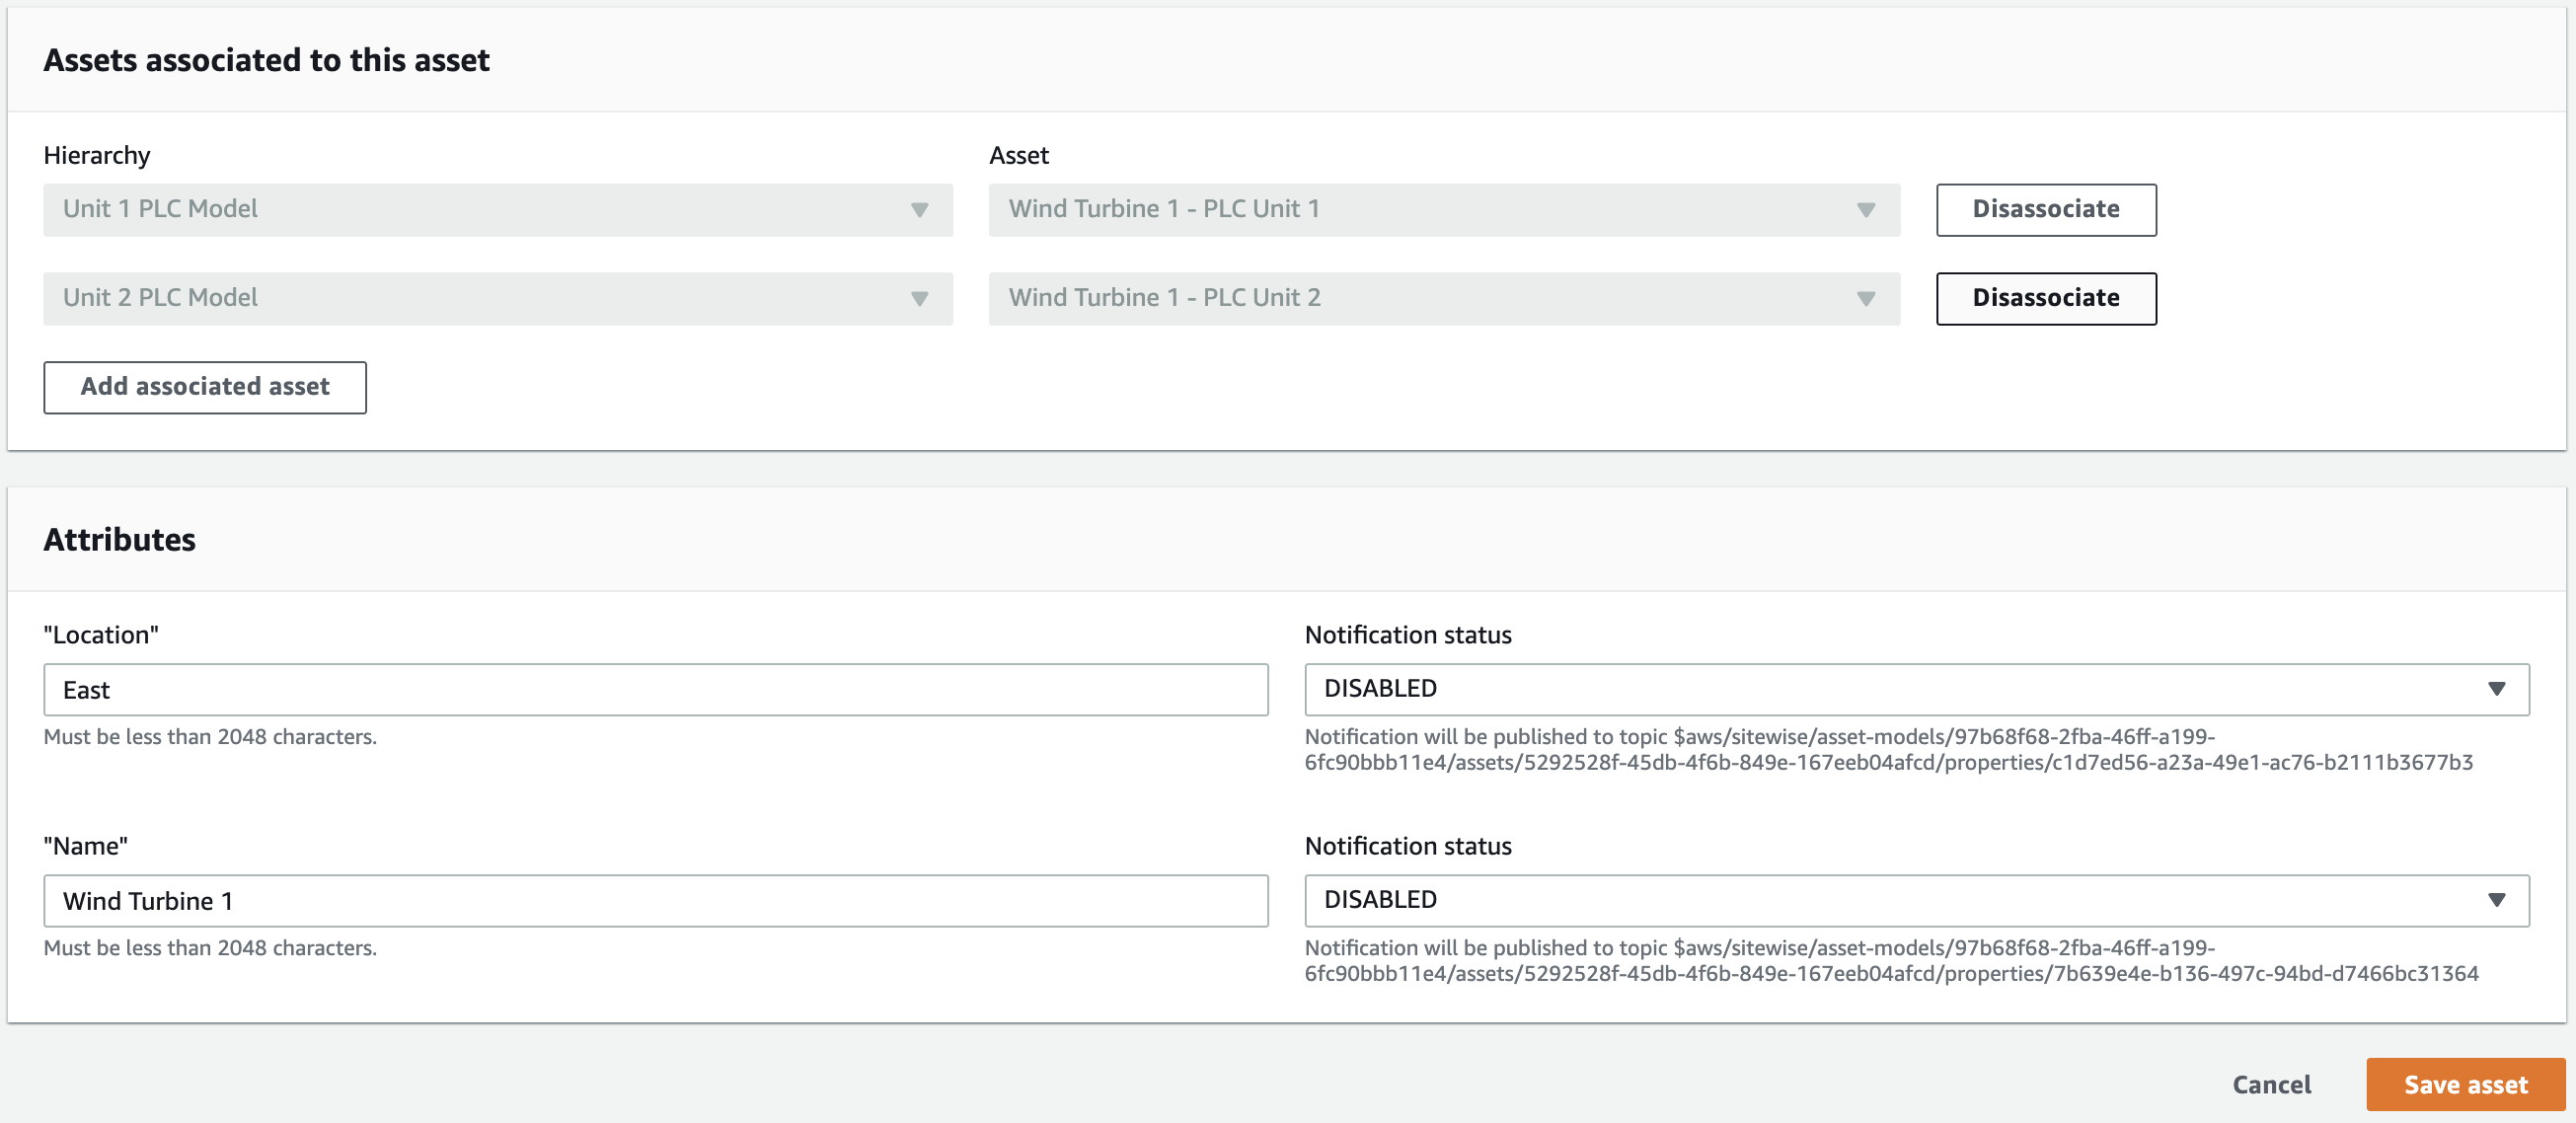Open Name's Notification status dropdown
Viewport: 2576px width, 1123px height.
[1900, 900]
